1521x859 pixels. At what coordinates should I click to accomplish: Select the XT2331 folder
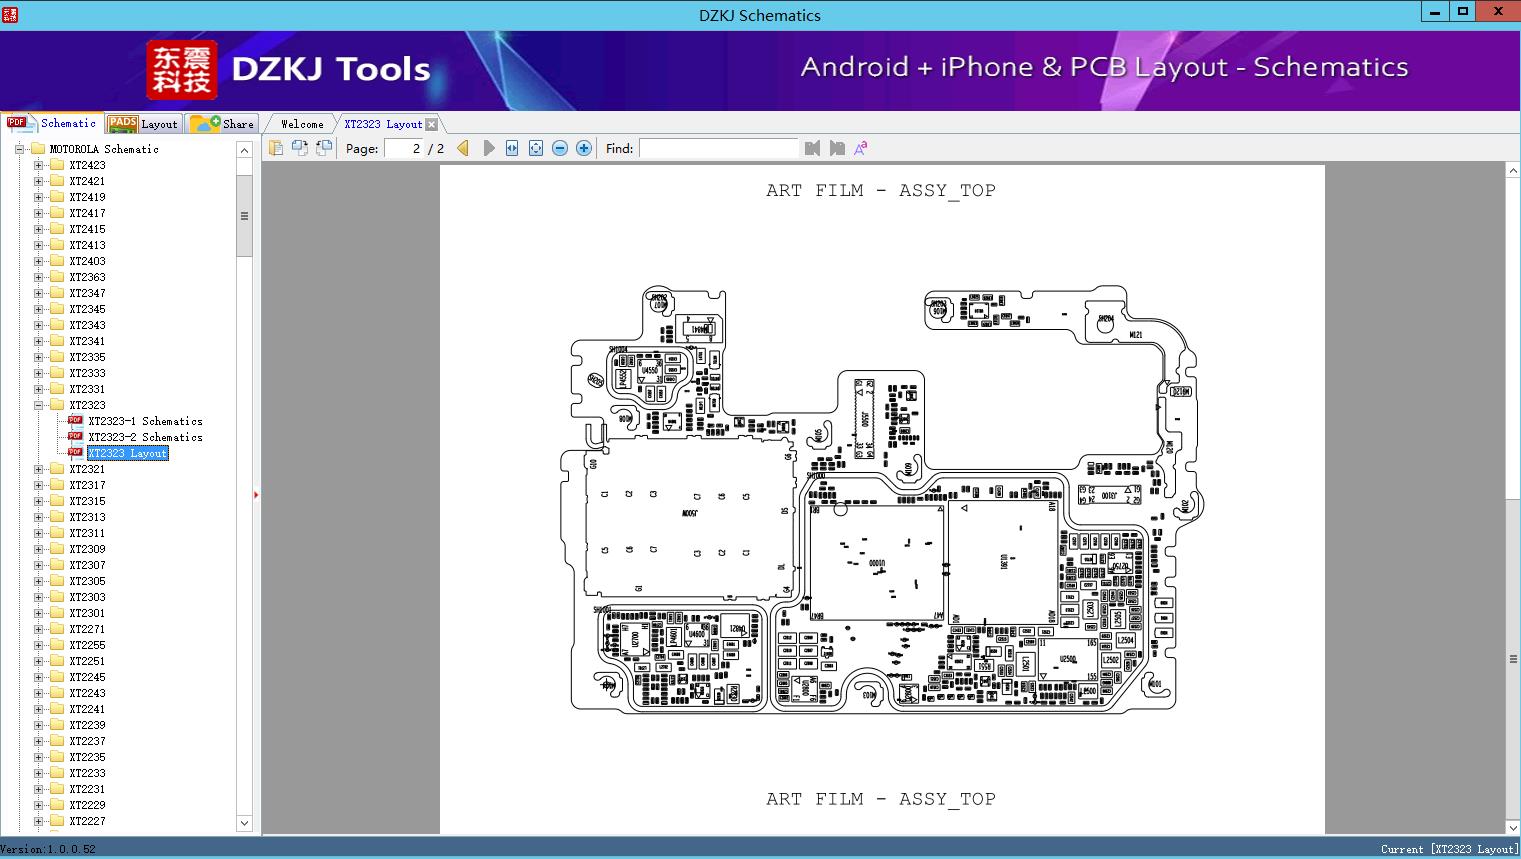point(87,389)
